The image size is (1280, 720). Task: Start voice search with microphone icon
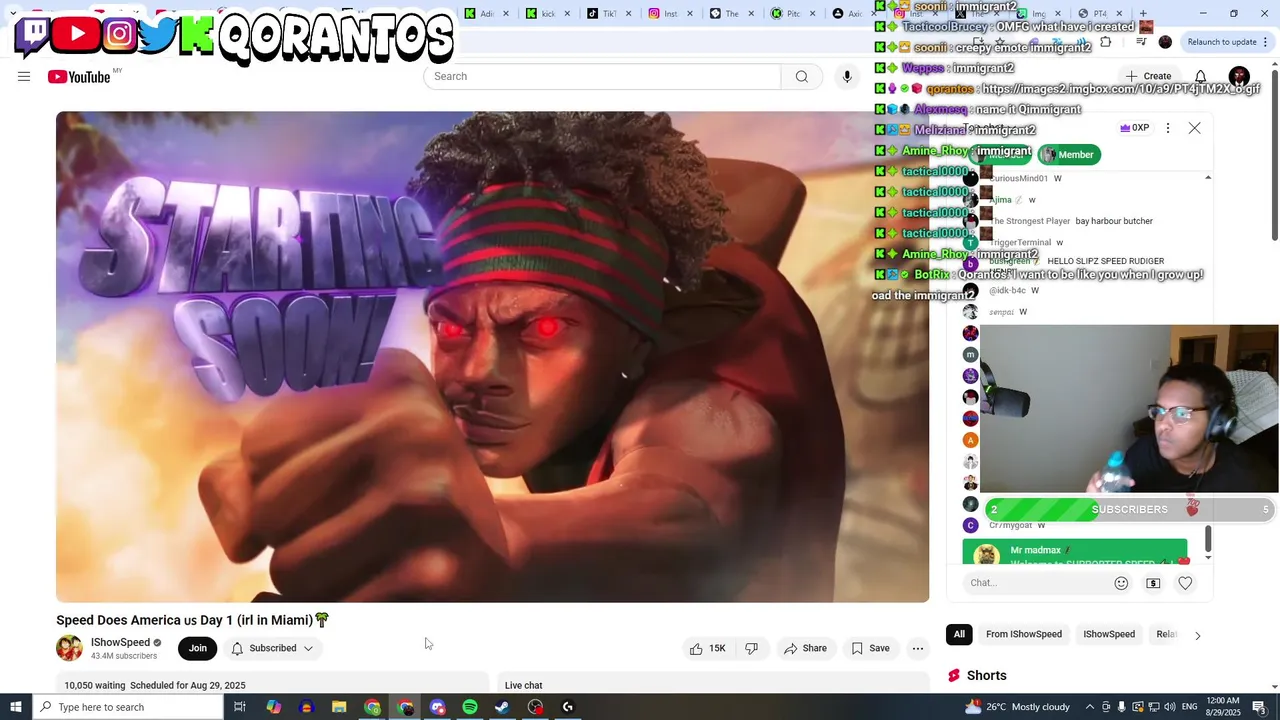pyautogui.click(x=847, y=76)
